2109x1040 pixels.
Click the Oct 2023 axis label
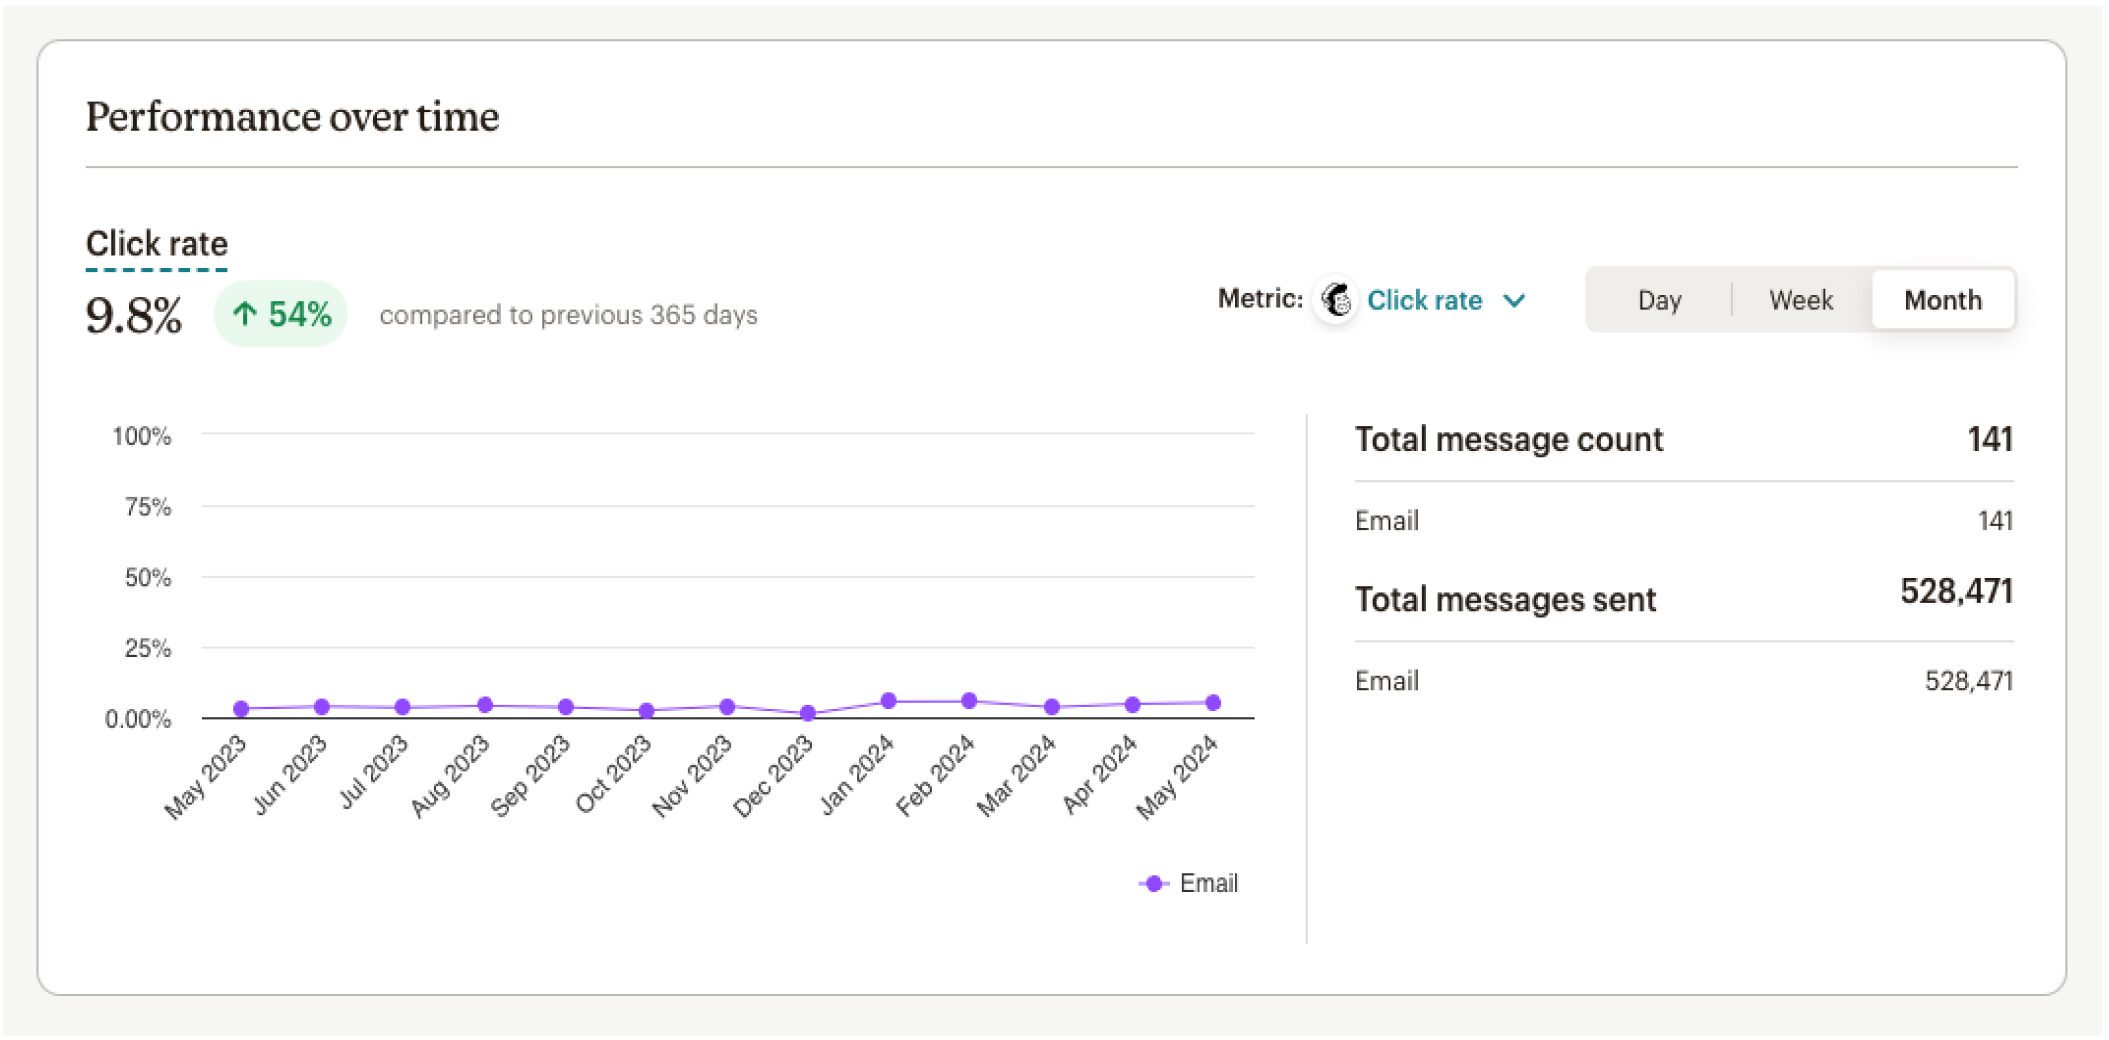(x=612, y=775)
